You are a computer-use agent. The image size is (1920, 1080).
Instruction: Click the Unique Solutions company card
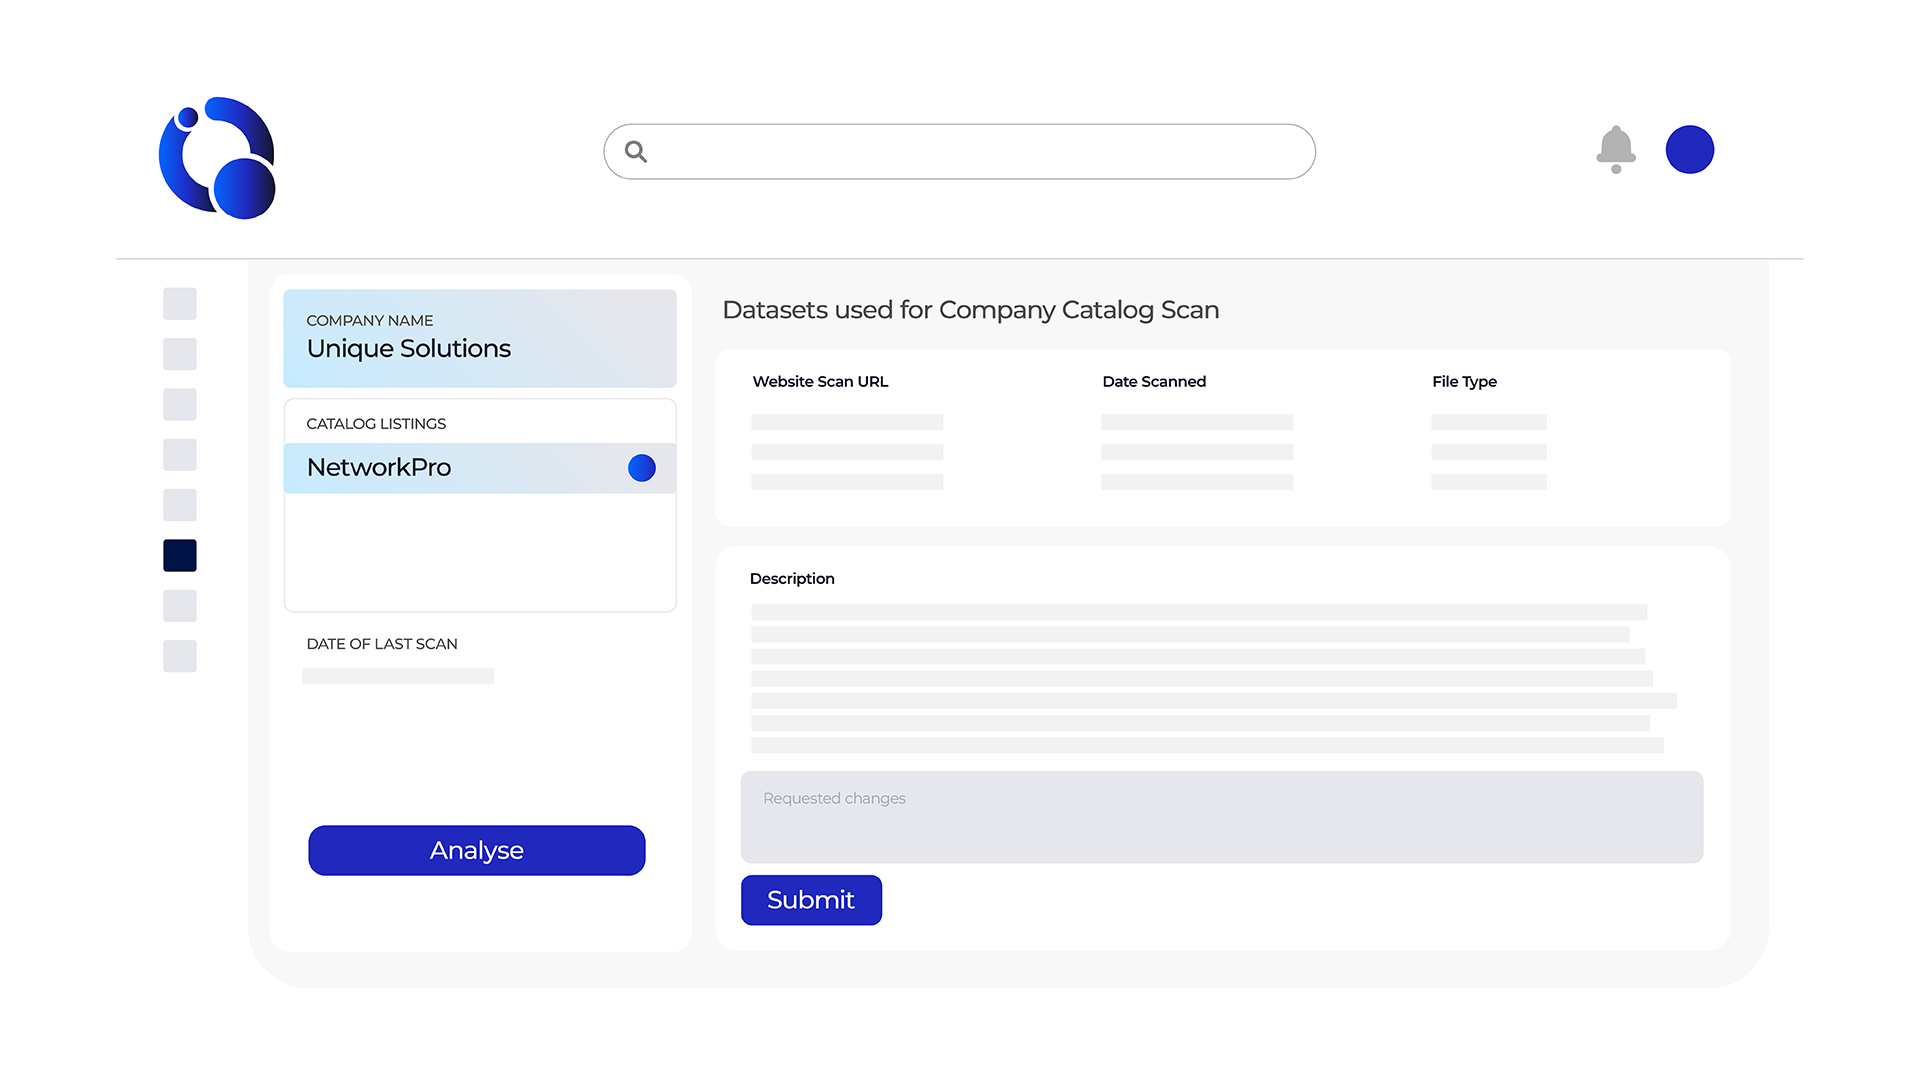click(x=480, y=338)
